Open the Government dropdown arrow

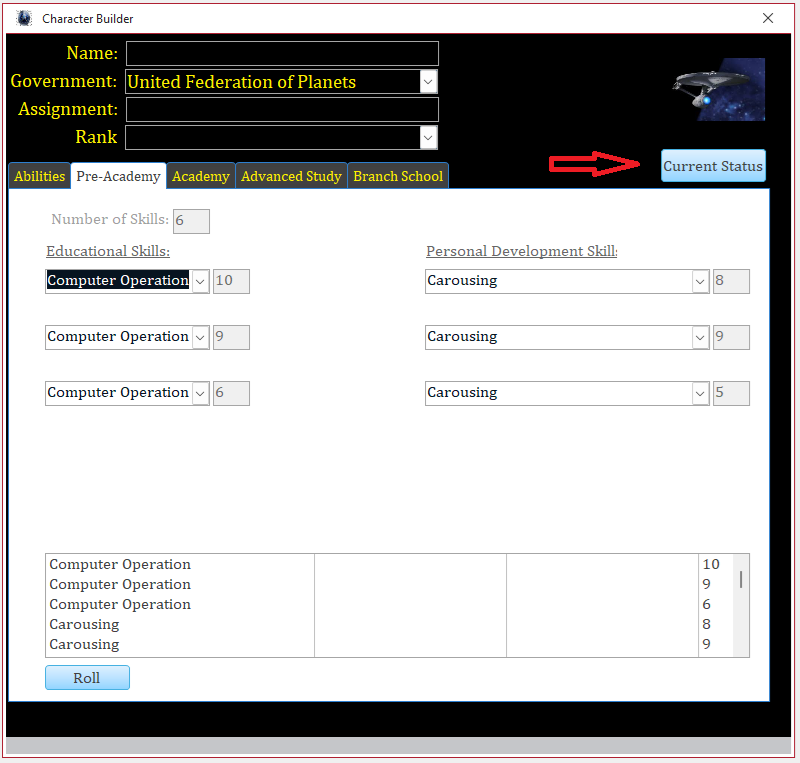coord(428,82)
